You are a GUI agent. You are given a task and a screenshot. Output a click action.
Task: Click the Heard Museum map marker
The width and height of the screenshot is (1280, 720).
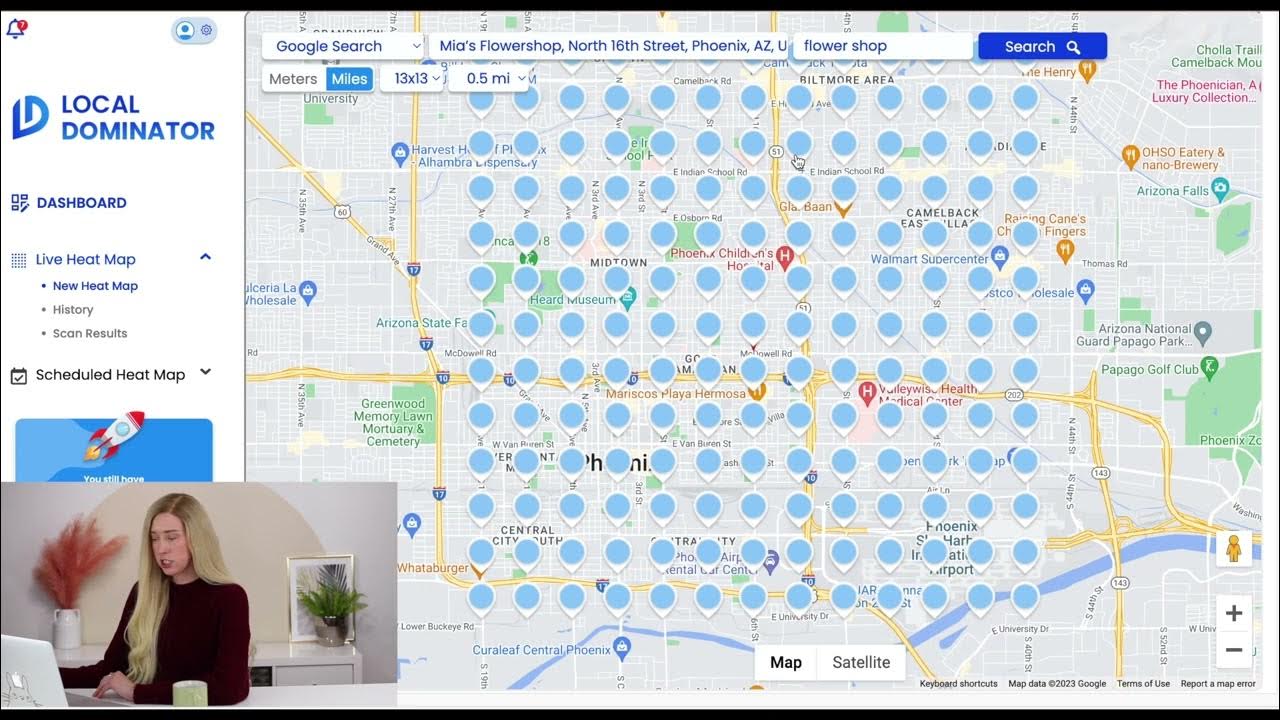tap(627, 297)
